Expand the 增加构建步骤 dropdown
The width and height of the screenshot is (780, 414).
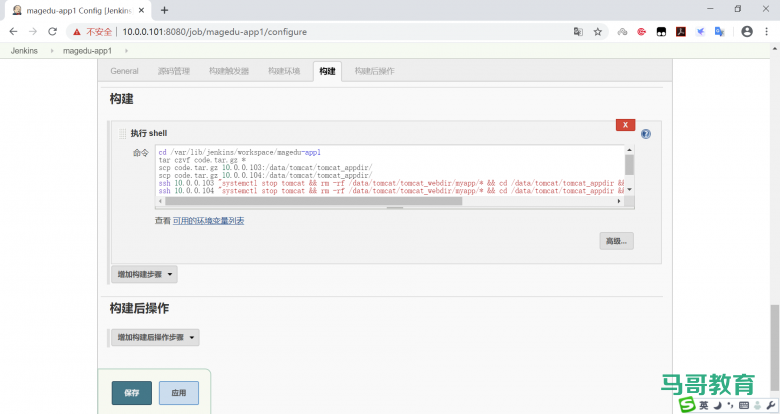pos(144,274)
